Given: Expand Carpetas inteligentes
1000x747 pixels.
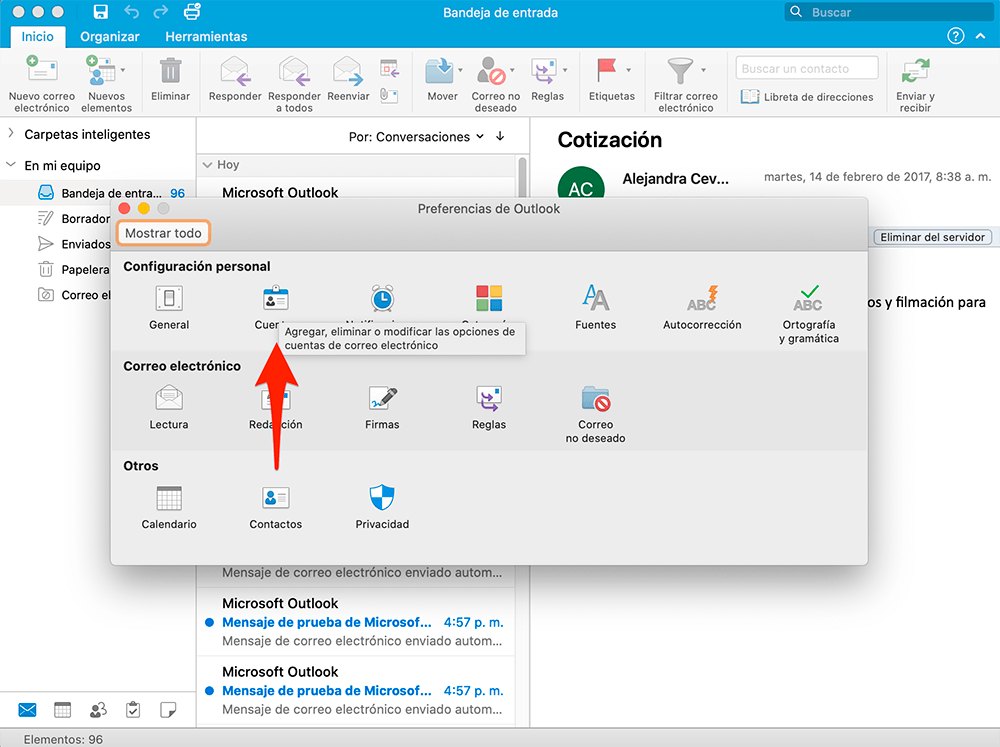Looking at the screenshot, I should [x=11, y=133].
